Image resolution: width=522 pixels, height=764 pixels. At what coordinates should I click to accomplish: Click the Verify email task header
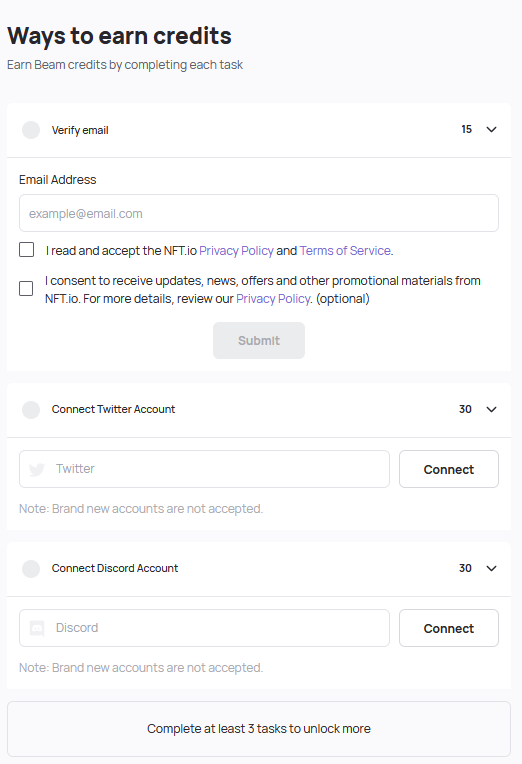click(259, 130)
